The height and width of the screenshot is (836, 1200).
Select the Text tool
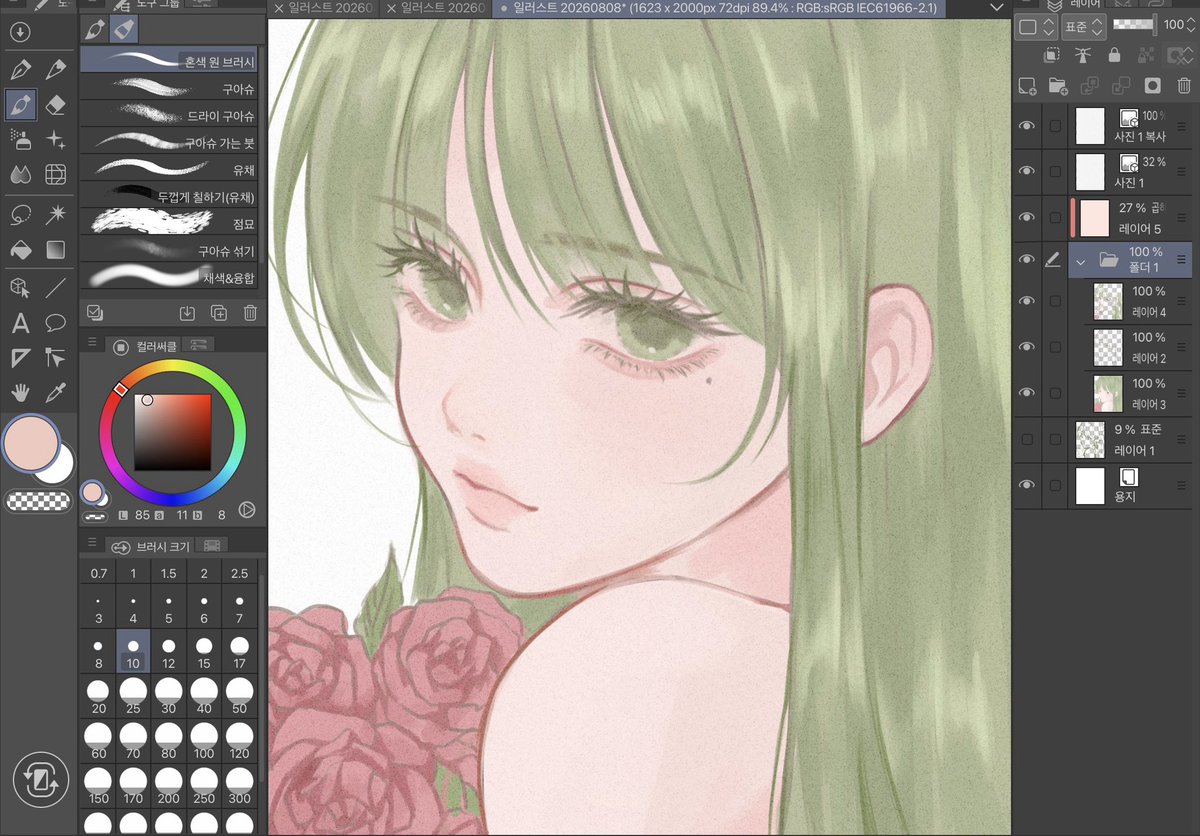click(x=20, y=323)
